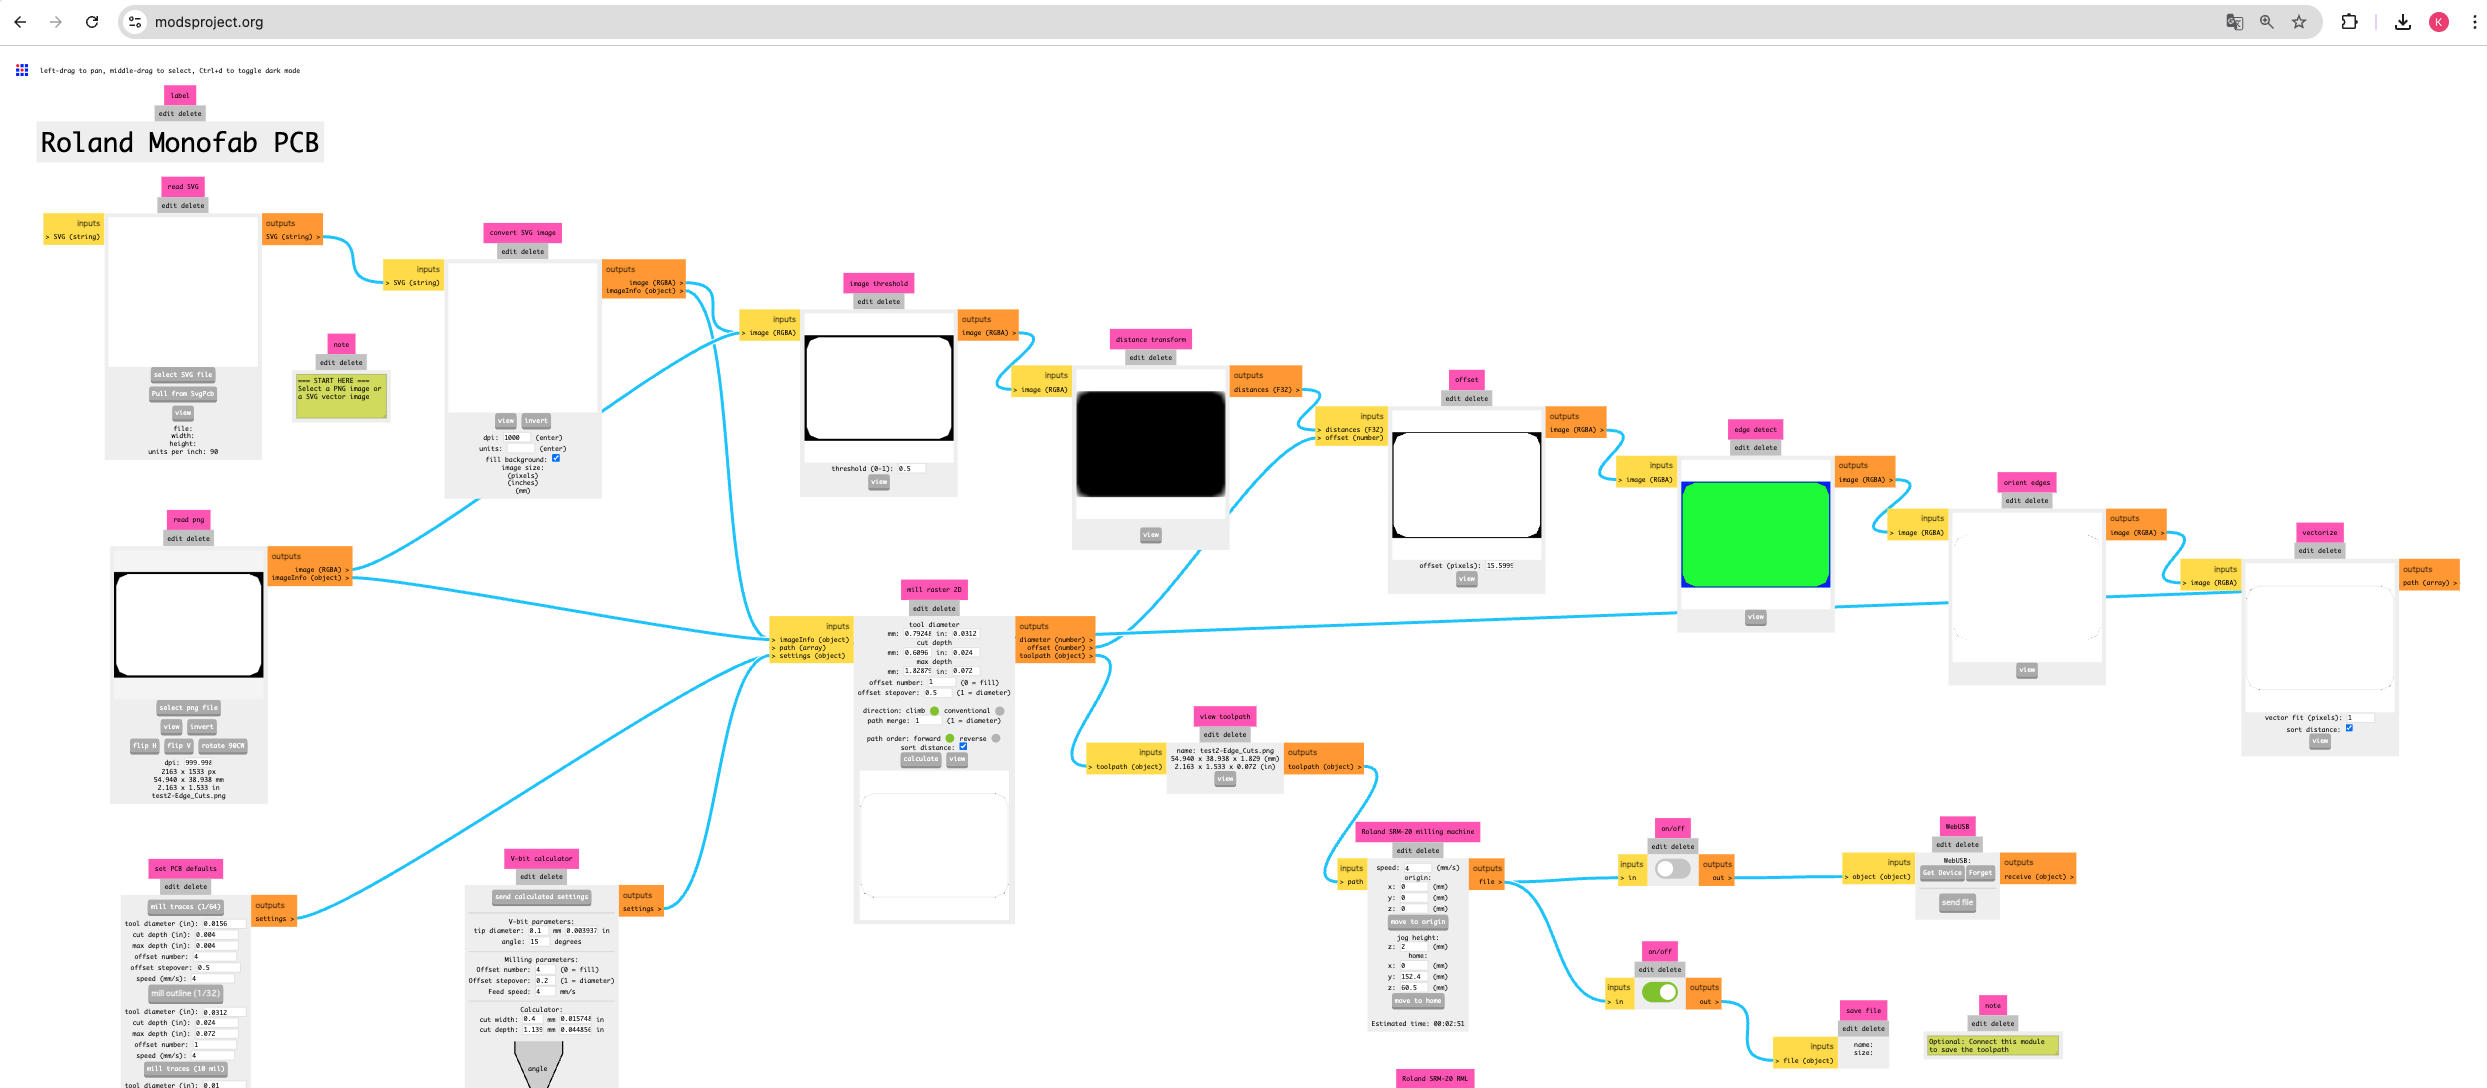Open the Chrome three-dot menu
Screen dimensions: 2487x1088
tap(2474, 22)
